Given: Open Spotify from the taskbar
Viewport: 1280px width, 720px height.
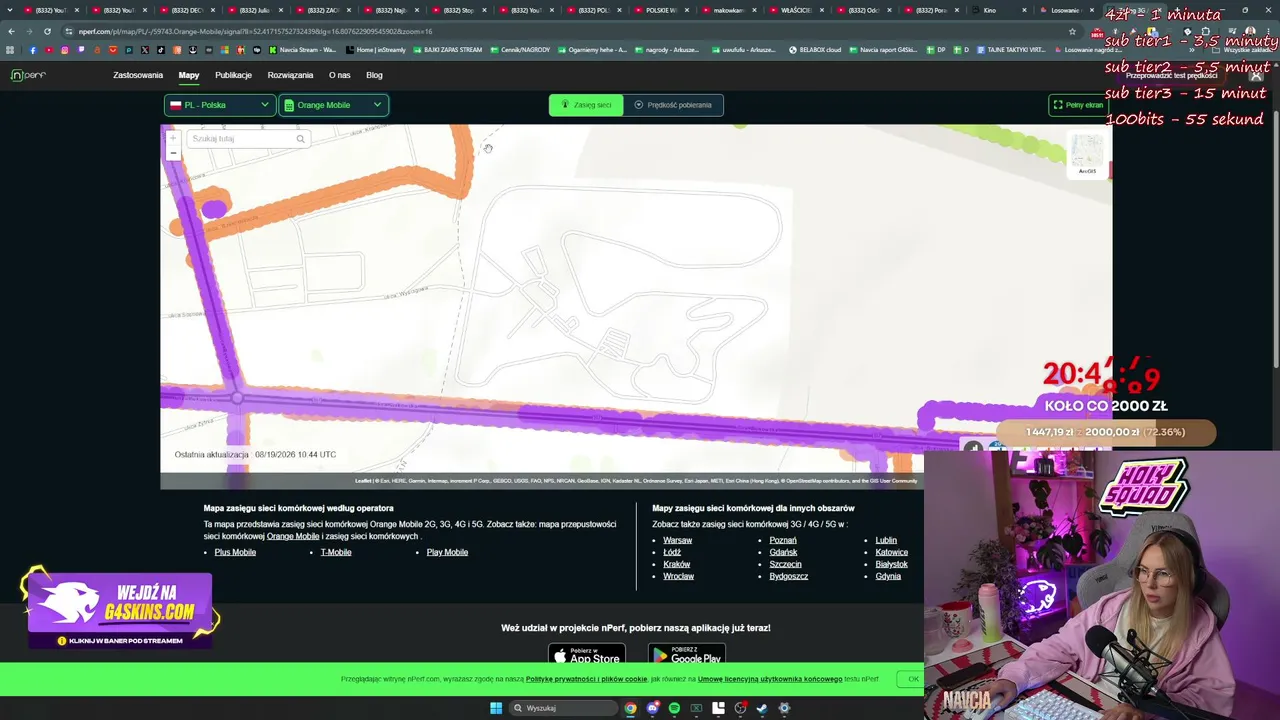Looking at the screenshot, I should tap(674, 708).
